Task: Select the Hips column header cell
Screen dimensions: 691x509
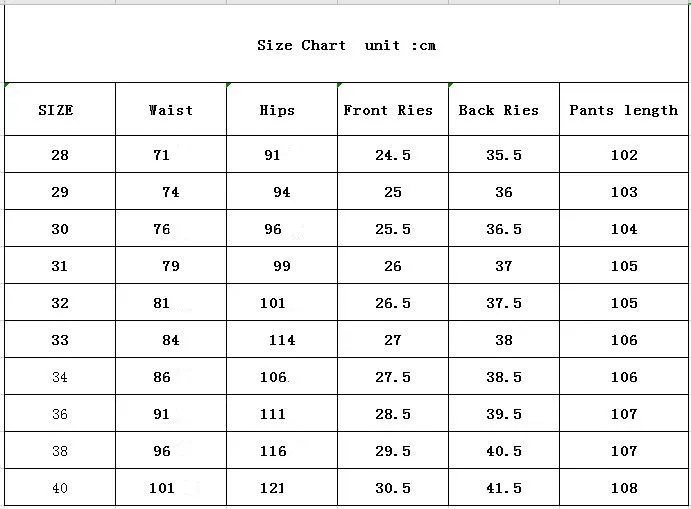Action: point(282,109)
